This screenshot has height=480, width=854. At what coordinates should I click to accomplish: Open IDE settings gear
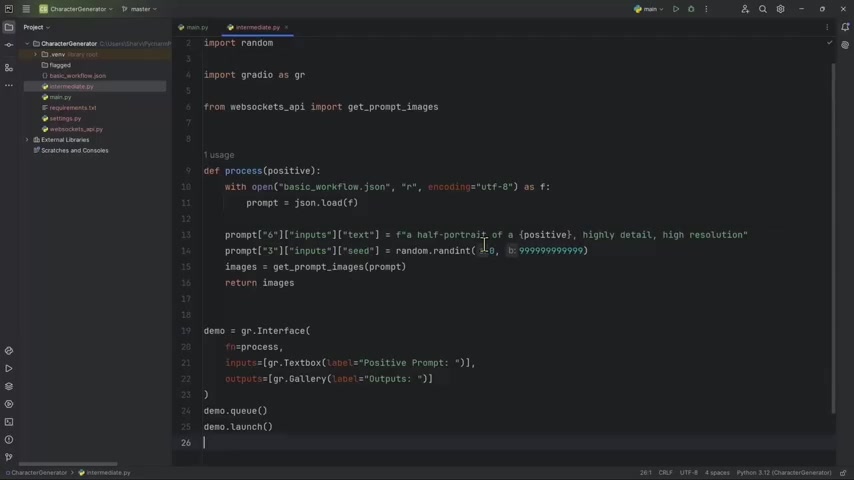pos(780,9)
